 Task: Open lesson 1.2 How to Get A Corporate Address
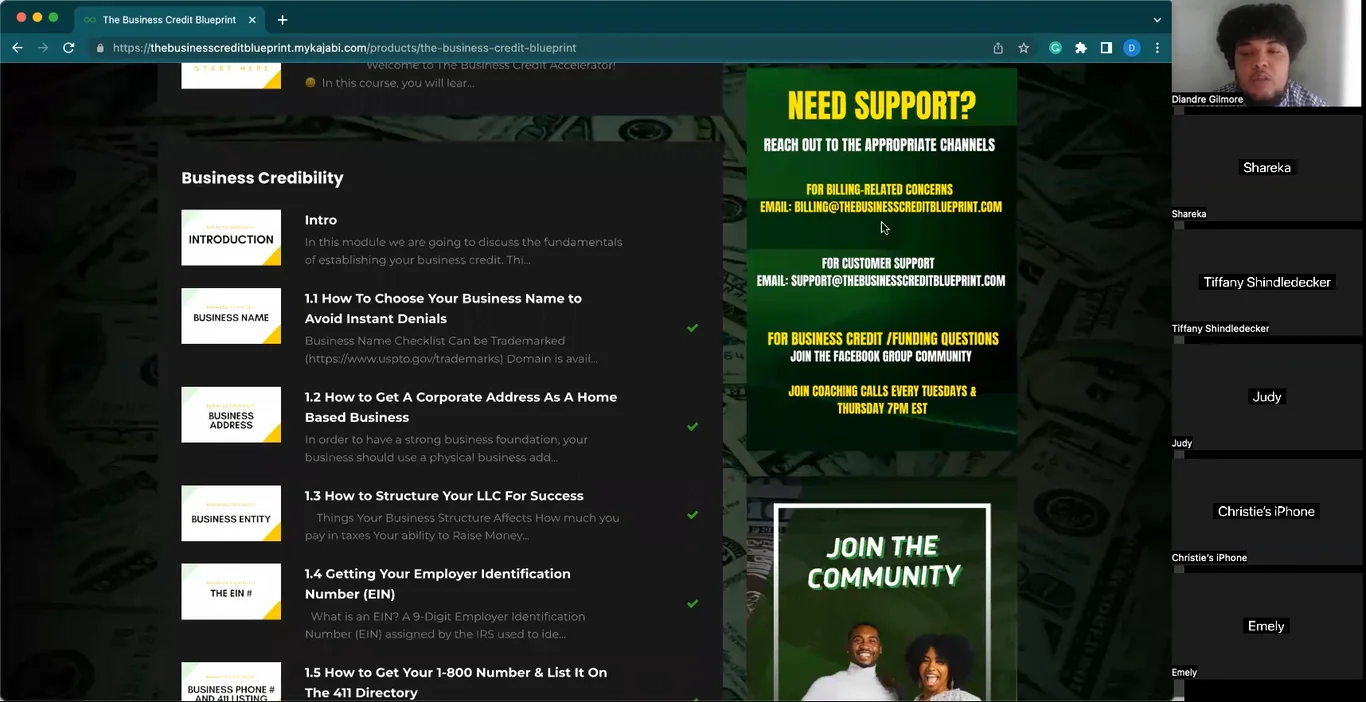(x=461, y=407)
